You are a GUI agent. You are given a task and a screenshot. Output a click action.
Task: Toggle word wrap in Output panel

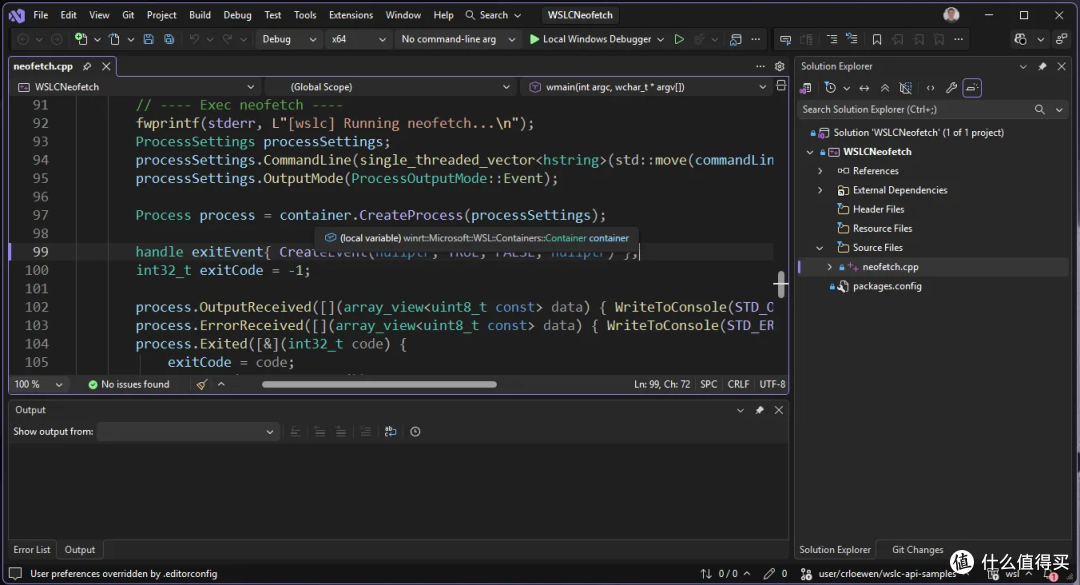(391, 431)
